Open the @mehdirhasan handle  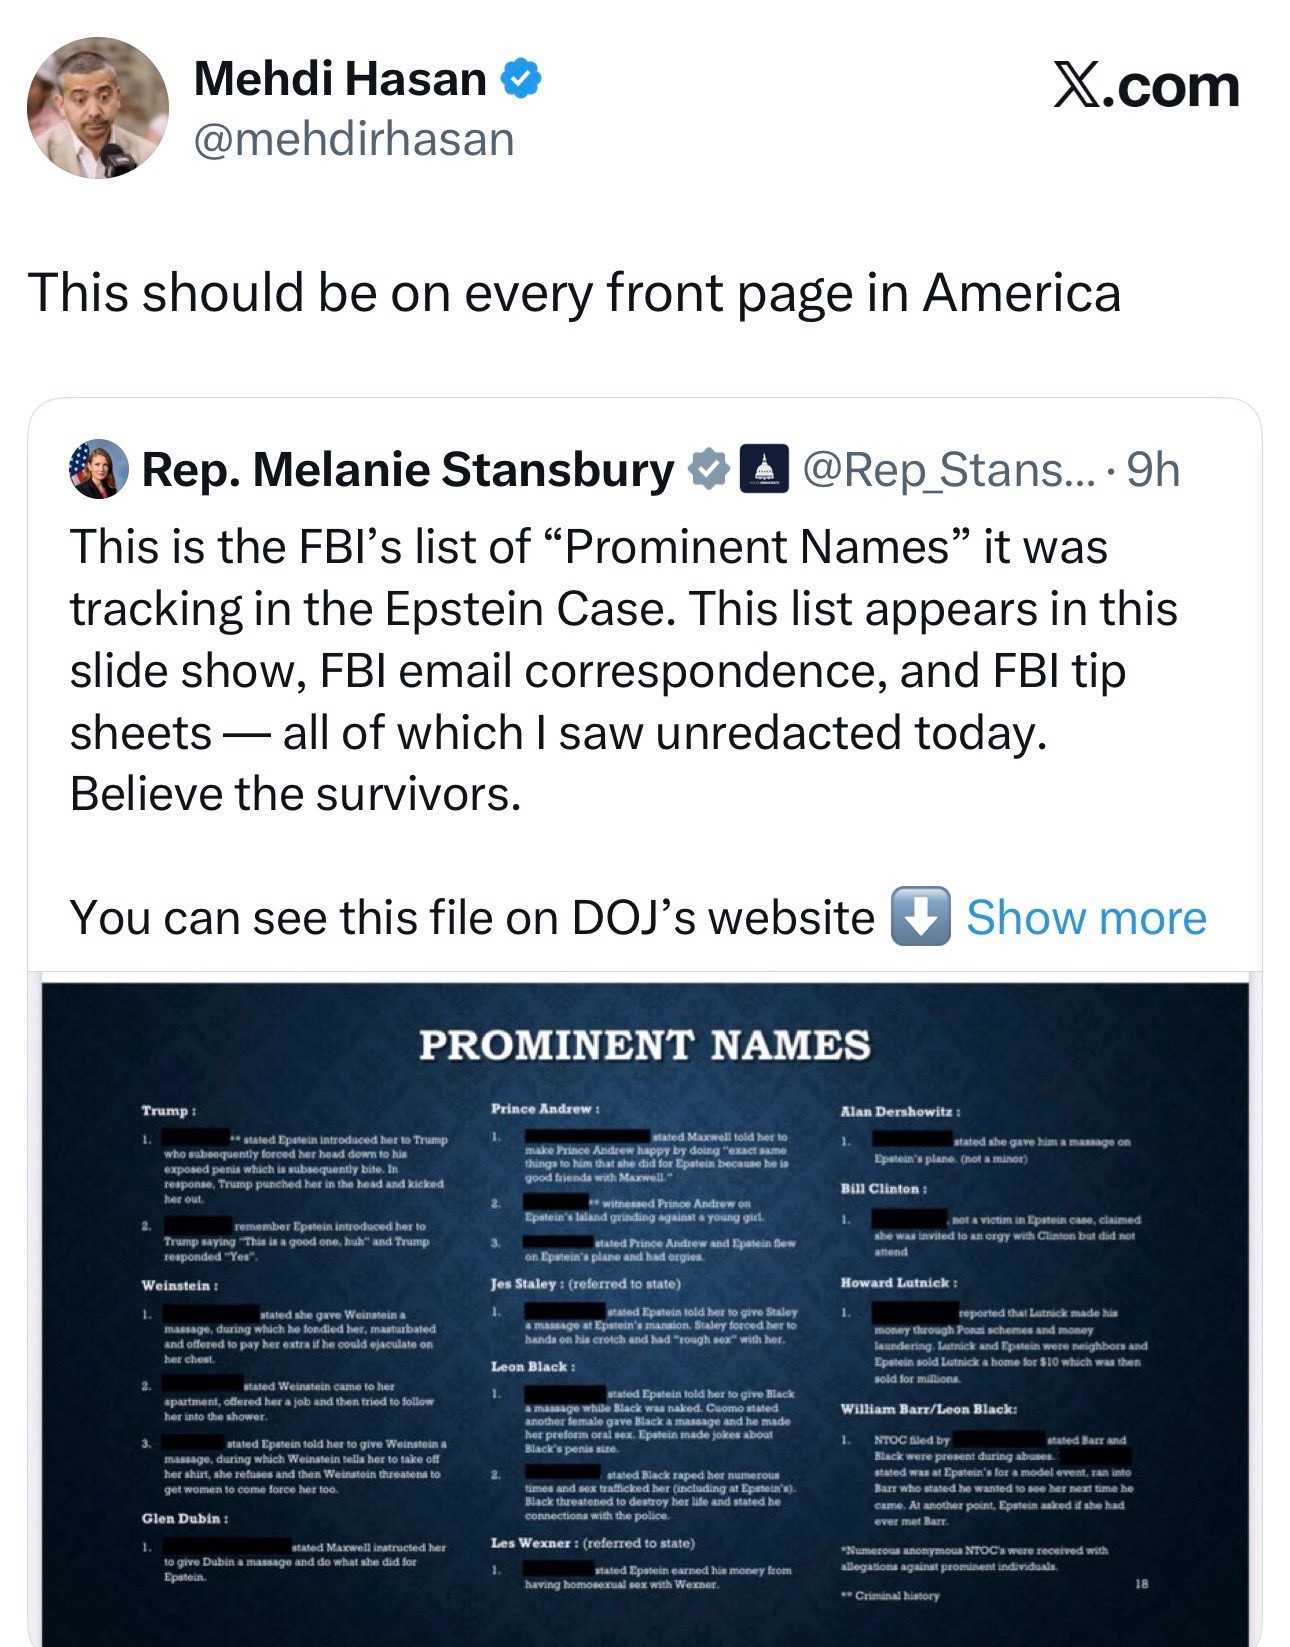point(353,139)
